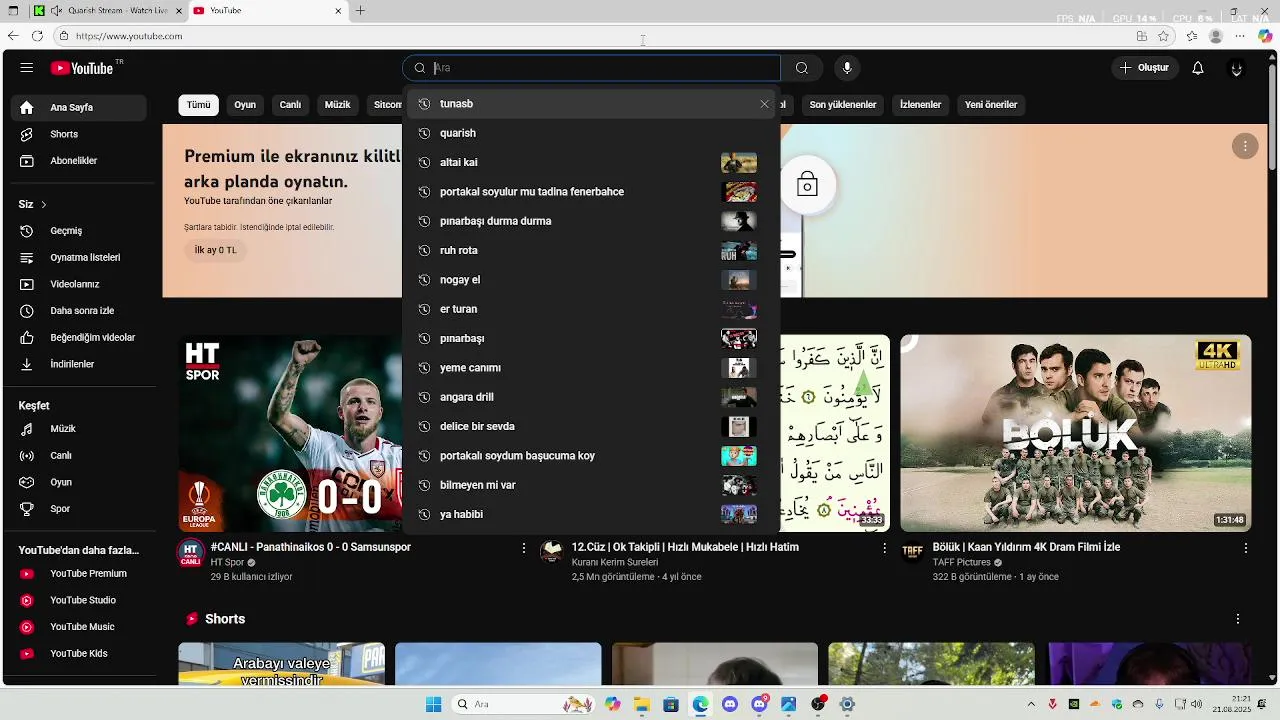Open YouTube Kids link
Image resolution: width=1280 pixels, height=720 pixels.
(79, 654)
